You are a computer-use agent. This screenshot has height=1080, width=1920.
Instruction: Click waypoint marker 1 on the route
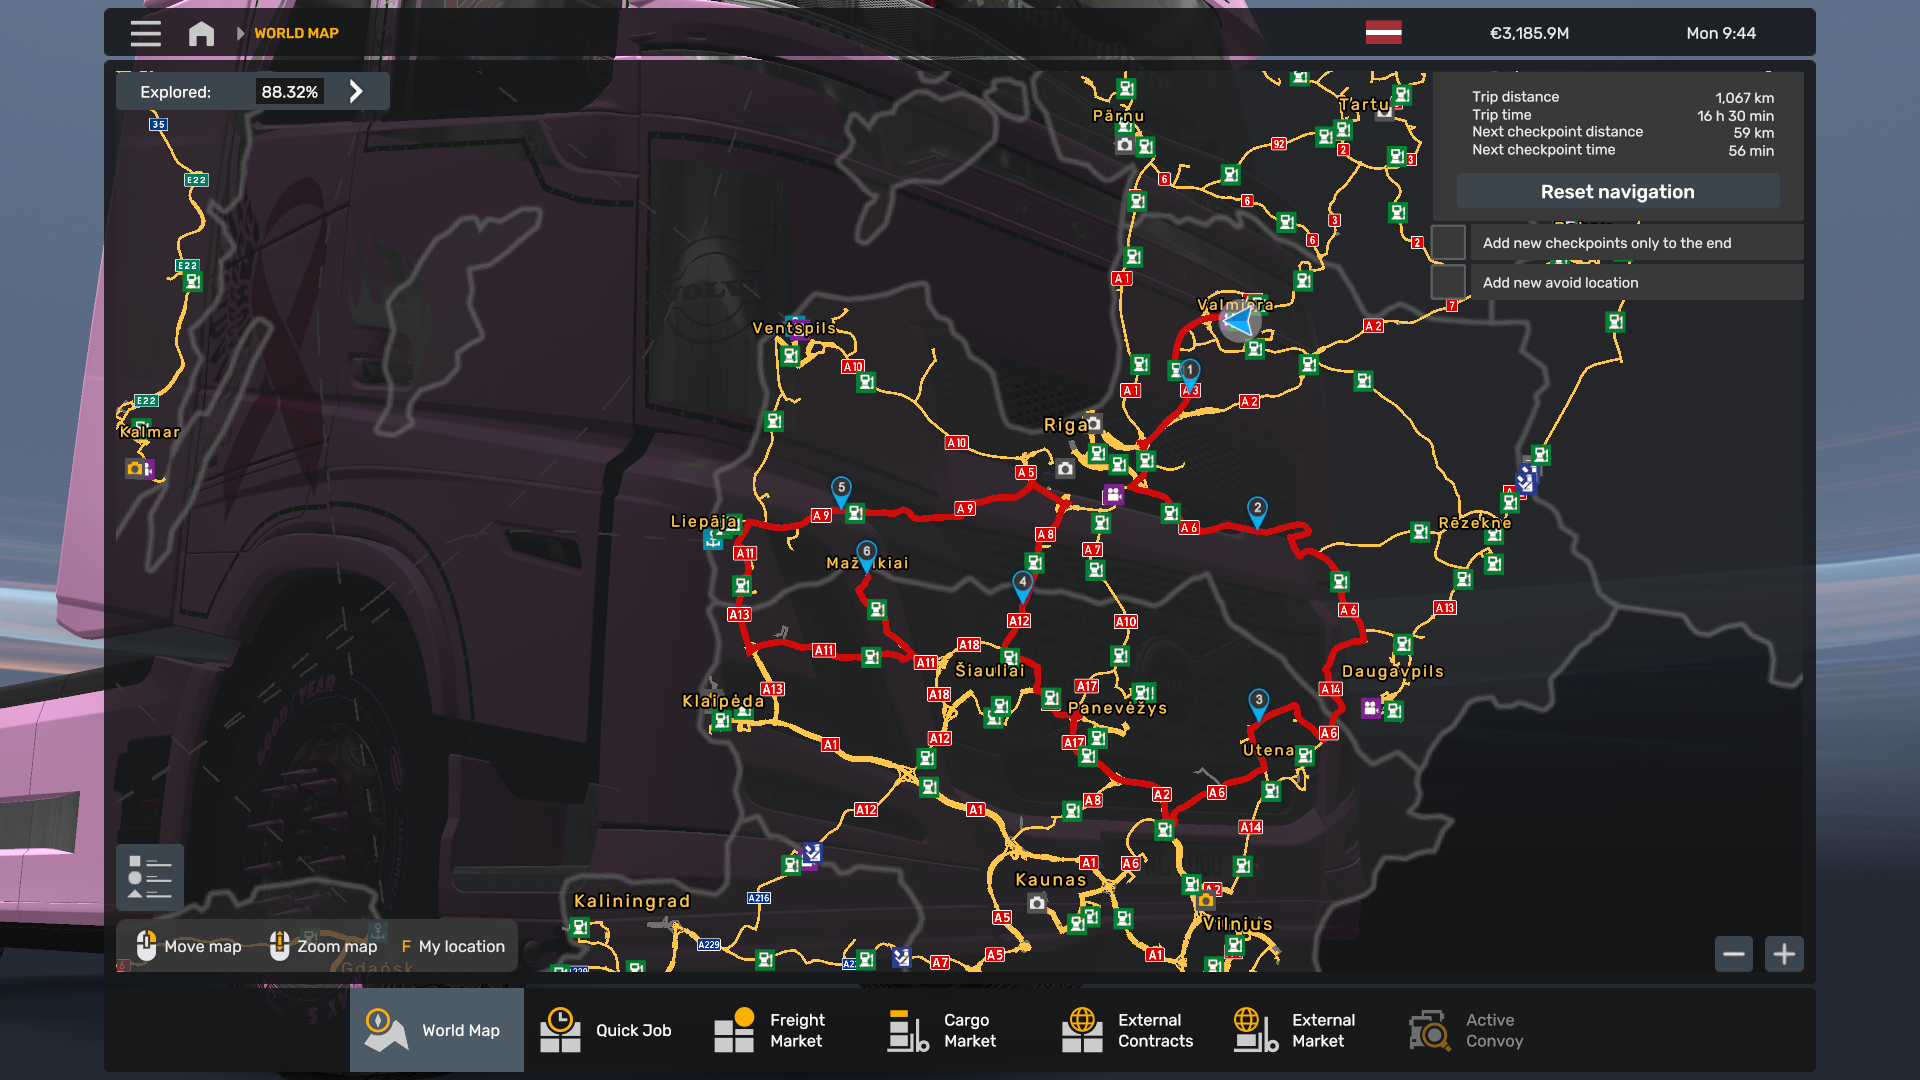(x=1189, y=369)
